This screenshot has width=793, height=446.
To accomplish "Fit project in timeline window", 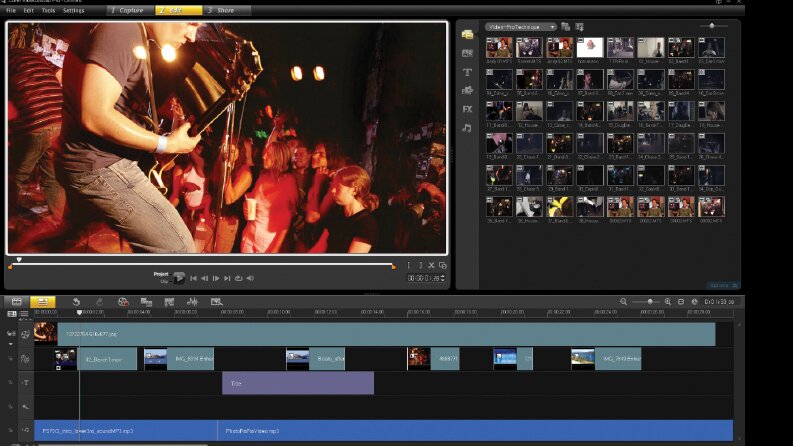I will tap(681, 302).
